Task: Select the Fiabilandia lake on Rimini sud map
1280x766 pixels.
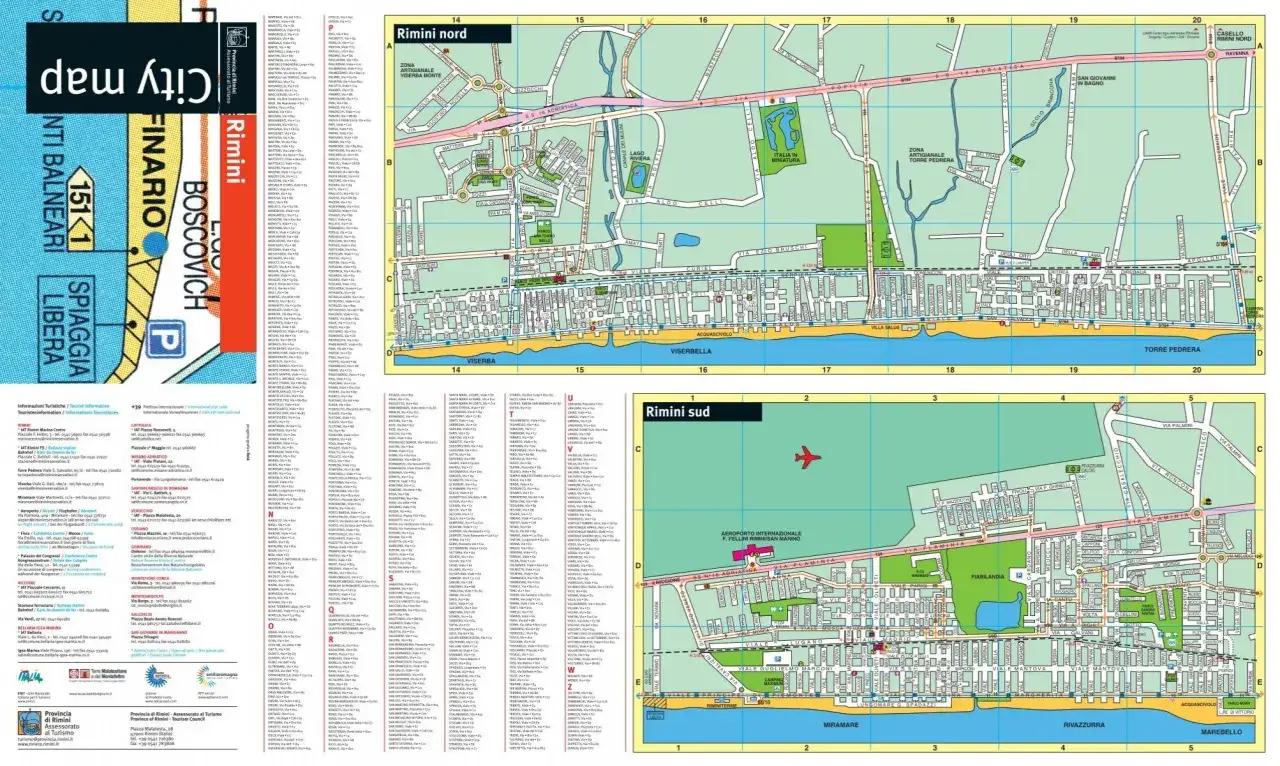Action: (x=997, y=615)
